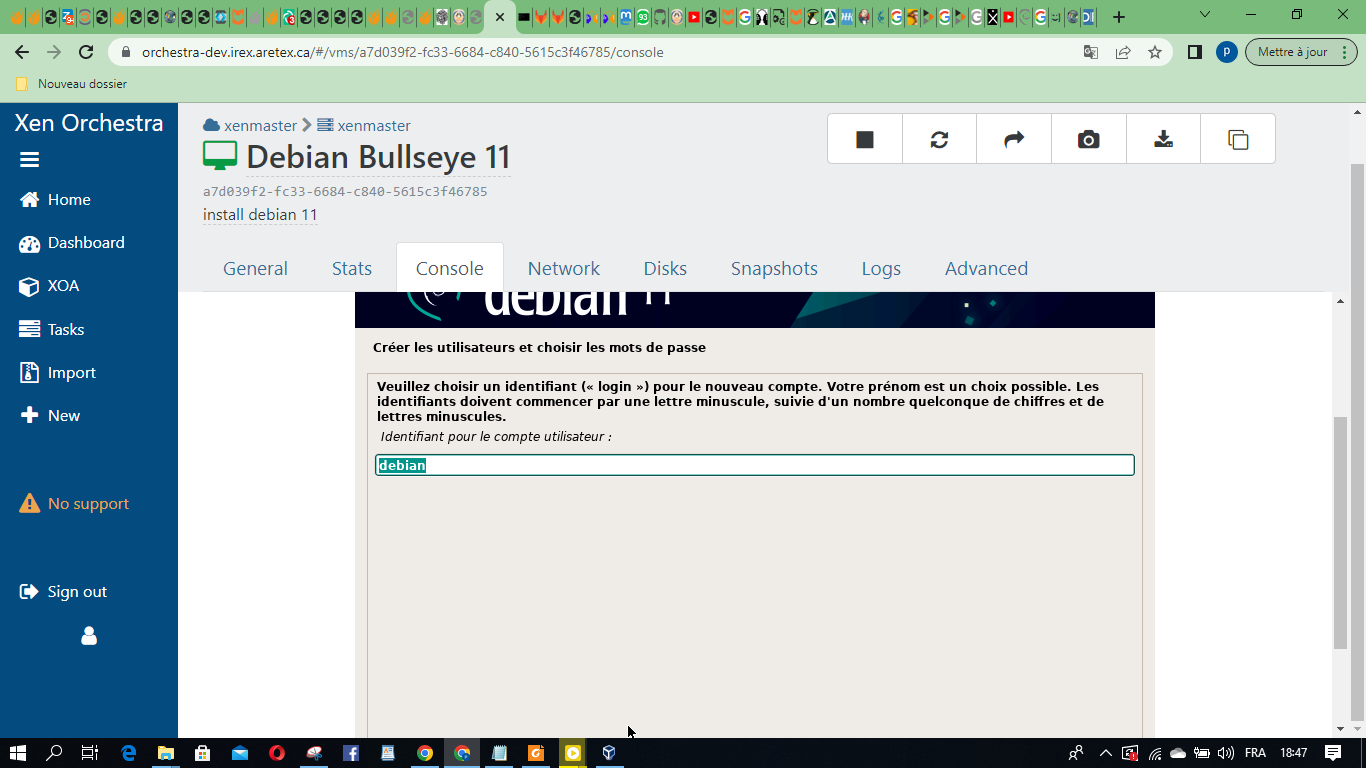Open Task View on the taskbar

tap(90, 753)
